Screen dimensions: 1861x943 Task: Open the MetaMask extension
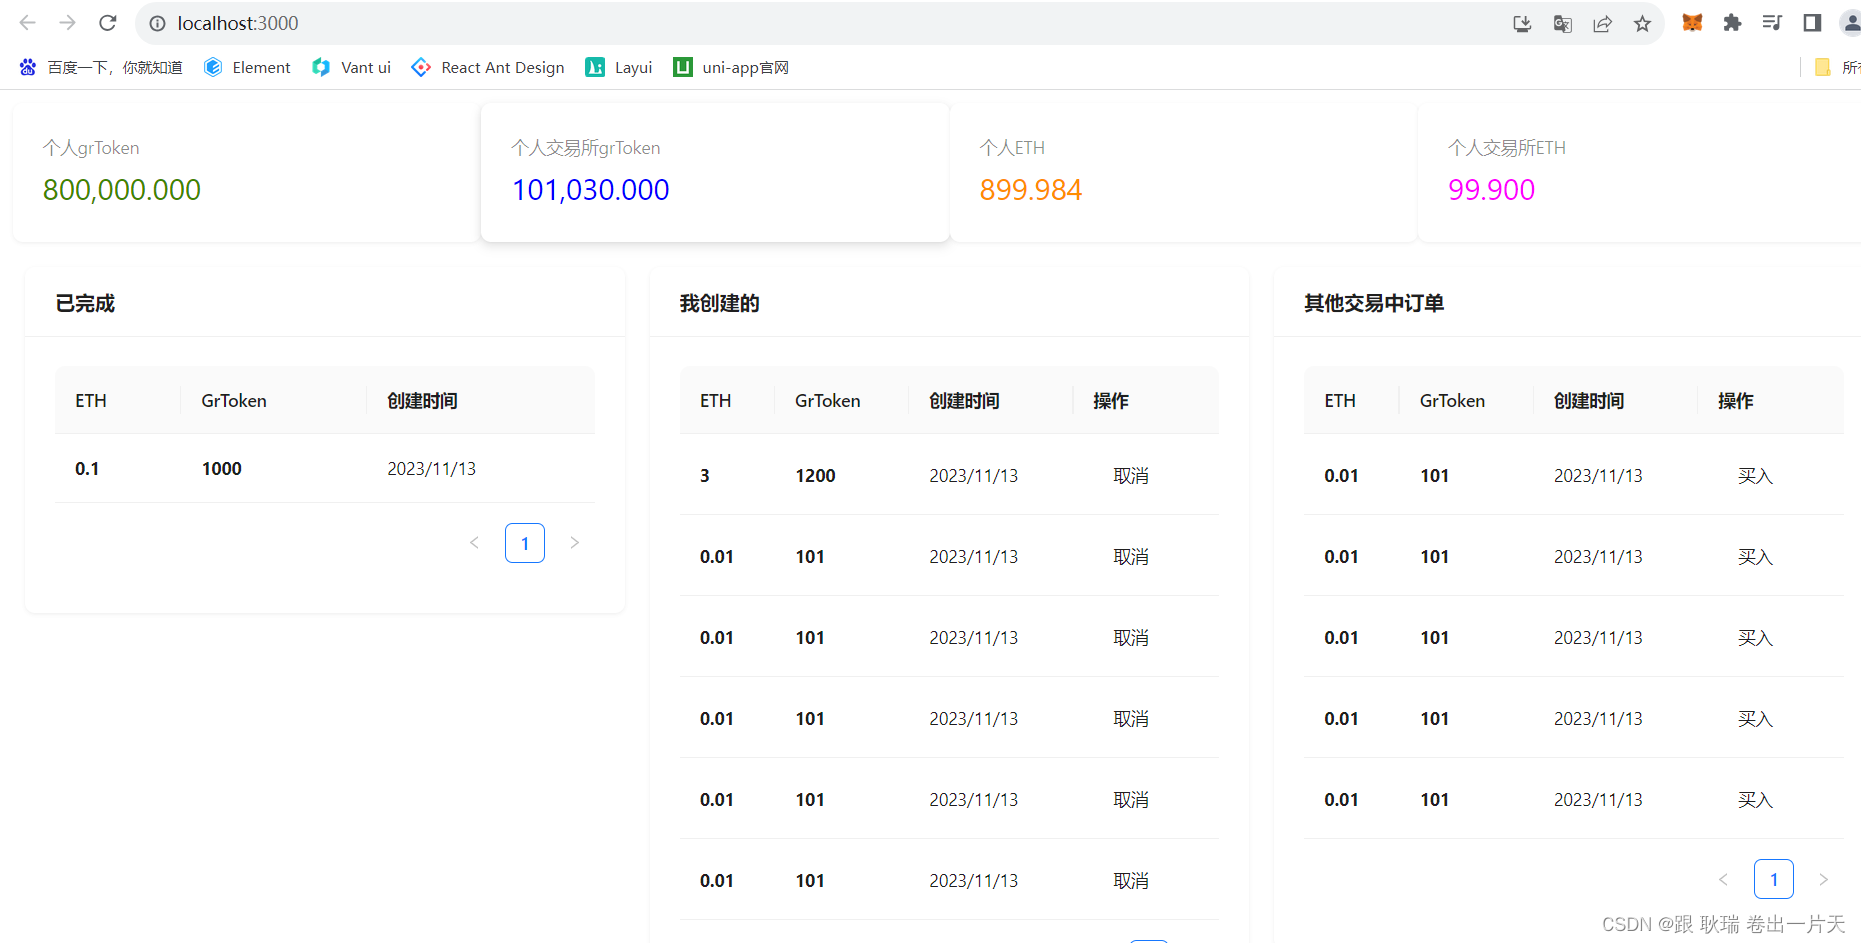[1692, 22]
